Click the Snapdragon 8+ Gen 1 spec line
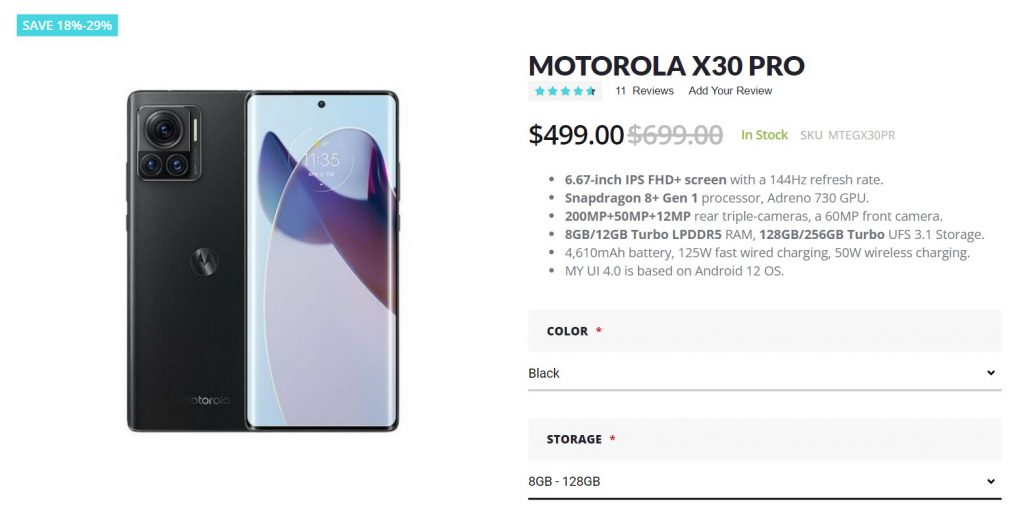Image resolution: width=1024 pixels, height=506 pixels. (x=717, y=198)
